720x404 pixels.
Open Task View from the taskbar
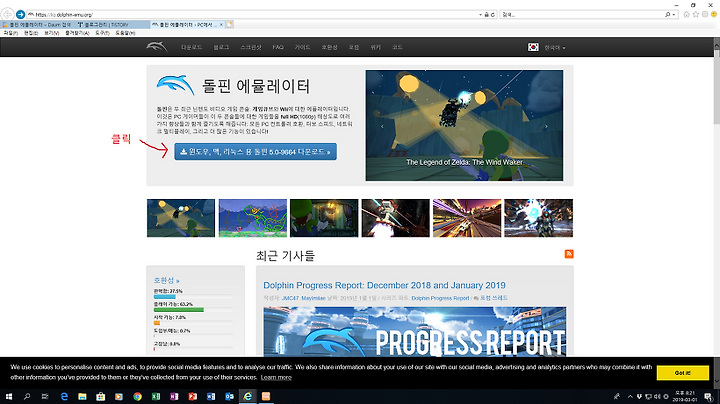(x=45, y=396)
